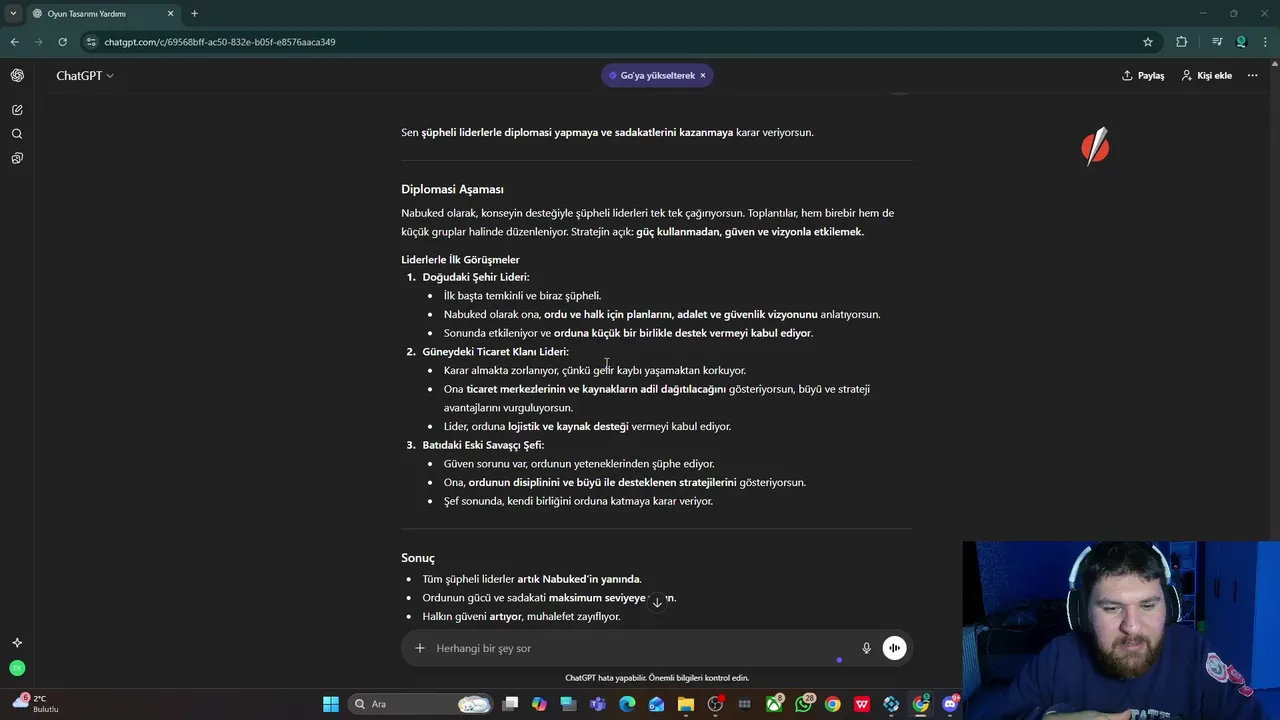Reload the ChatGPT page

(62, 42)
